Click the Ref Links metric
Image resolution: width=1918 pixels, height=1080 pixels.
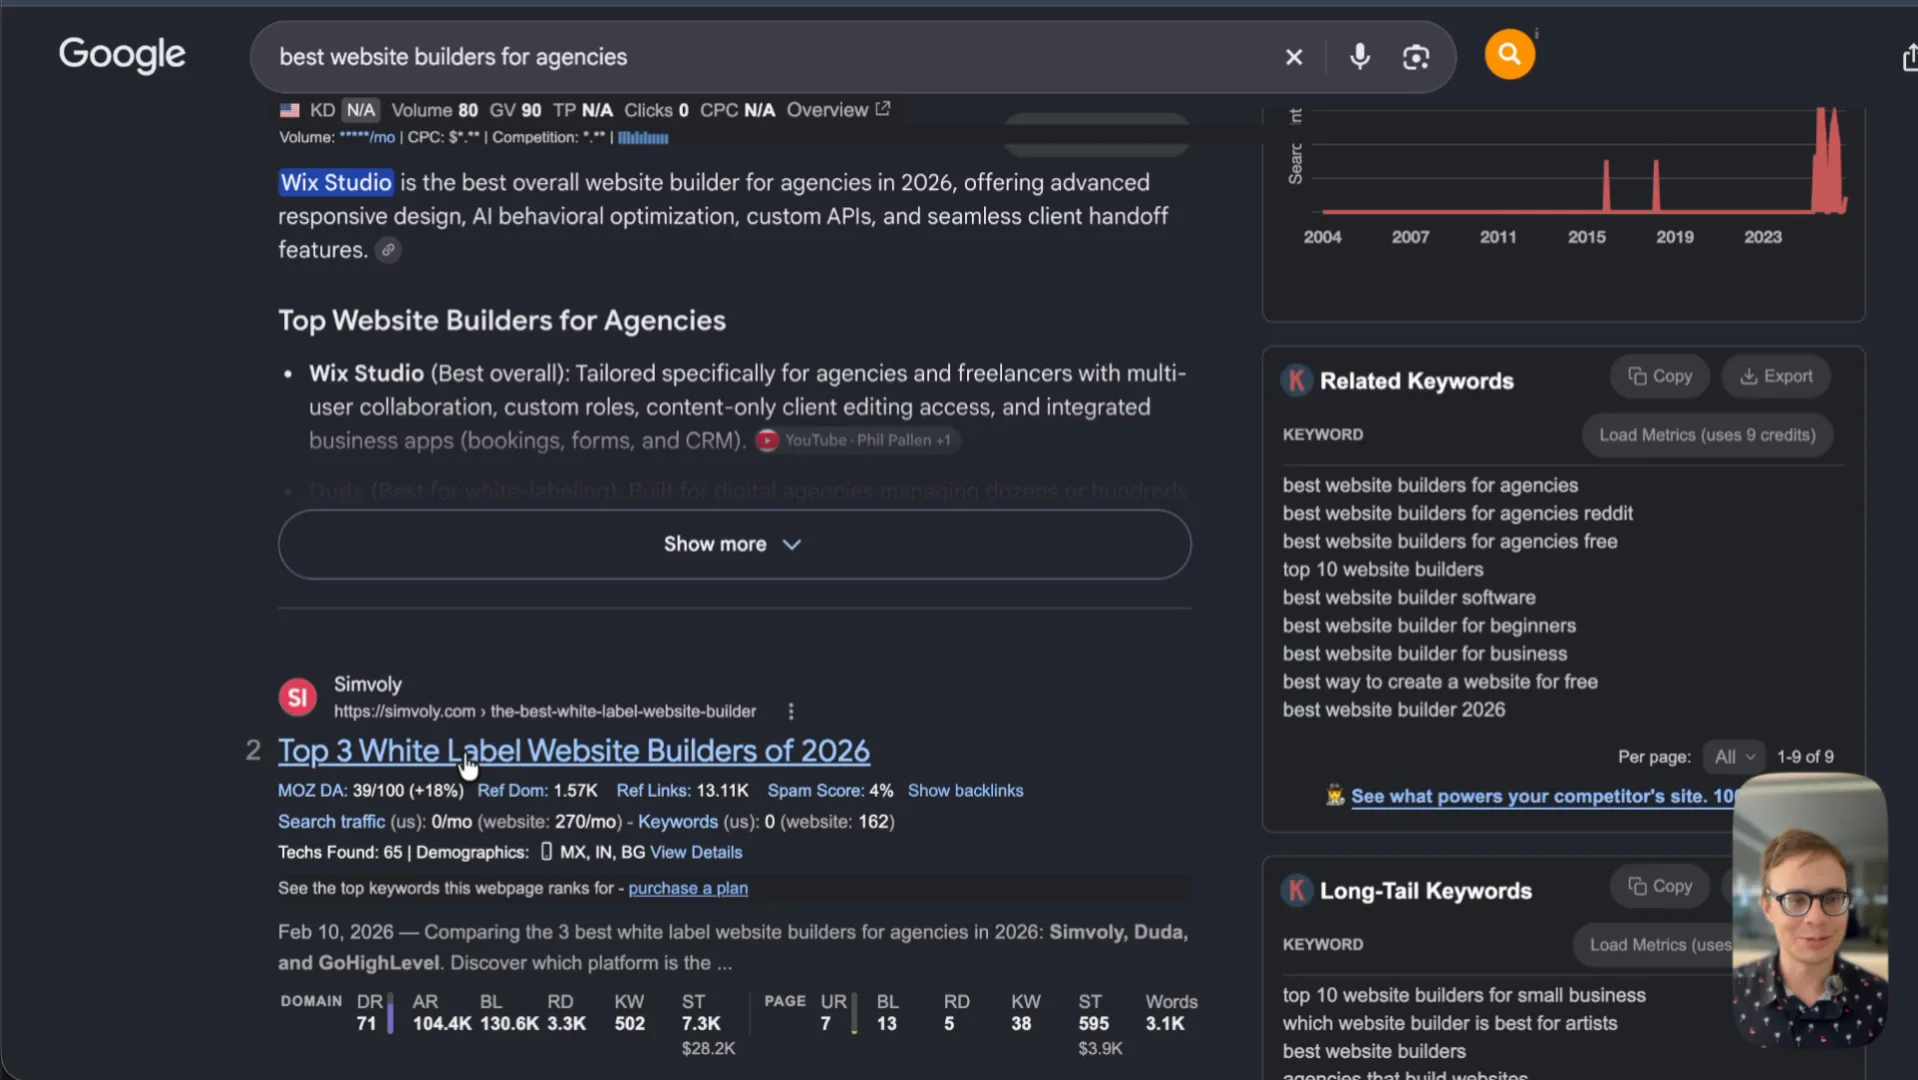653,790
